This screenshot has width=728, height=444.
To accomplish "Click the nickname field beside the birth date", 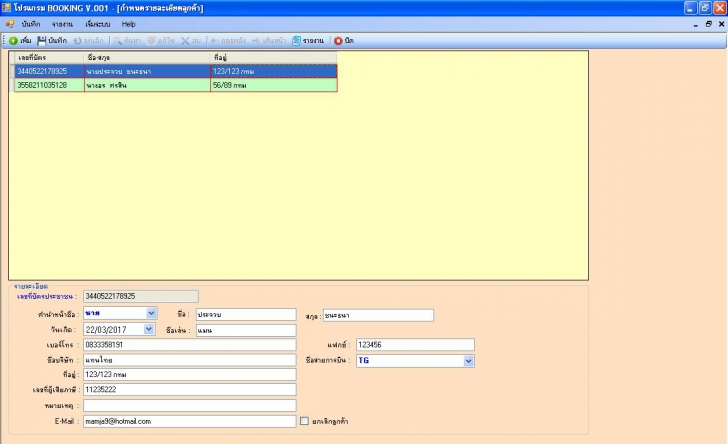I will tap(246, 330).
